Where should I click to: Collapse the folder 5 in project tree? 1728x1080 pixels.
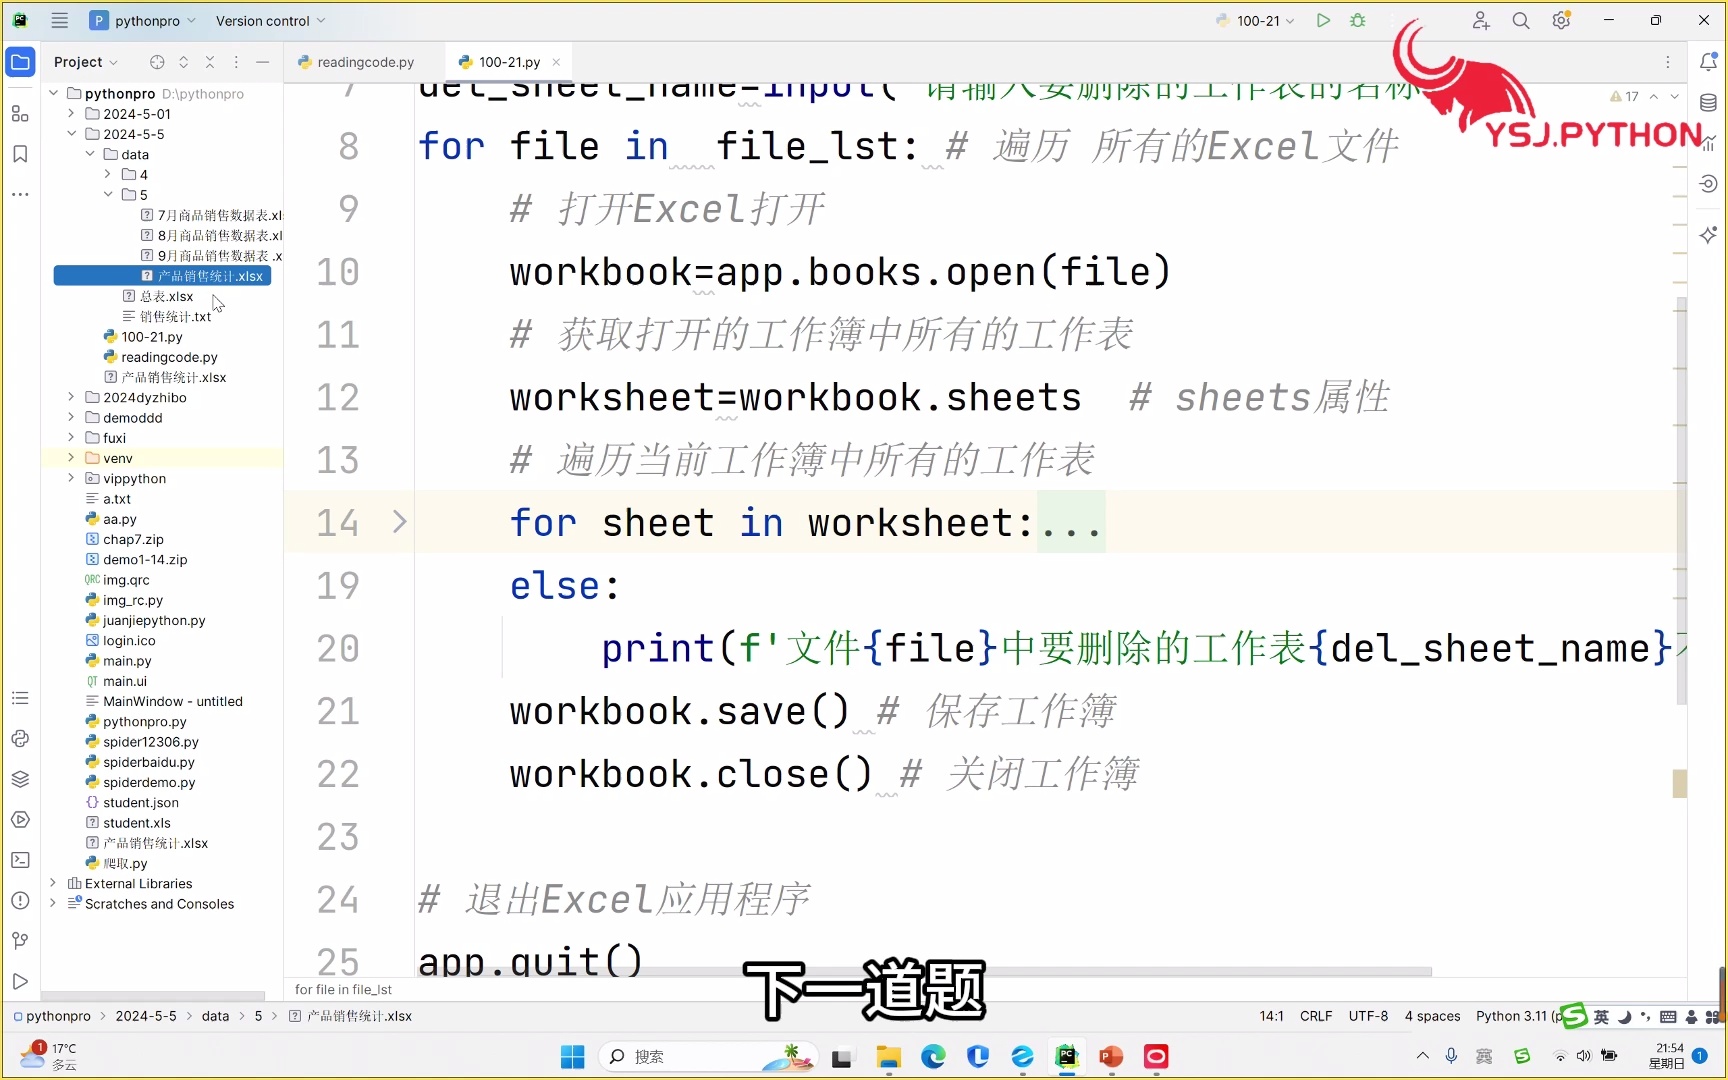(x=107, y=194)
